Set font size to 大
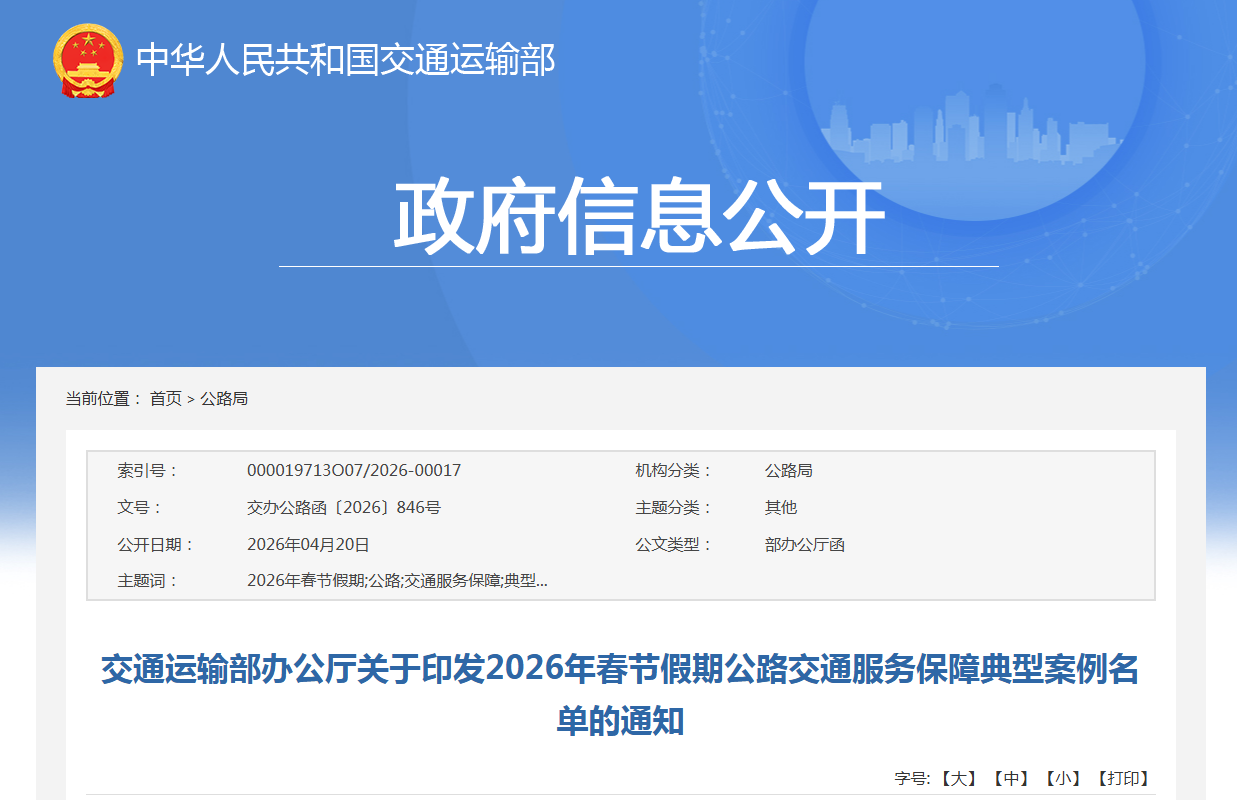 pyautogui.click(x=959, y=778)
